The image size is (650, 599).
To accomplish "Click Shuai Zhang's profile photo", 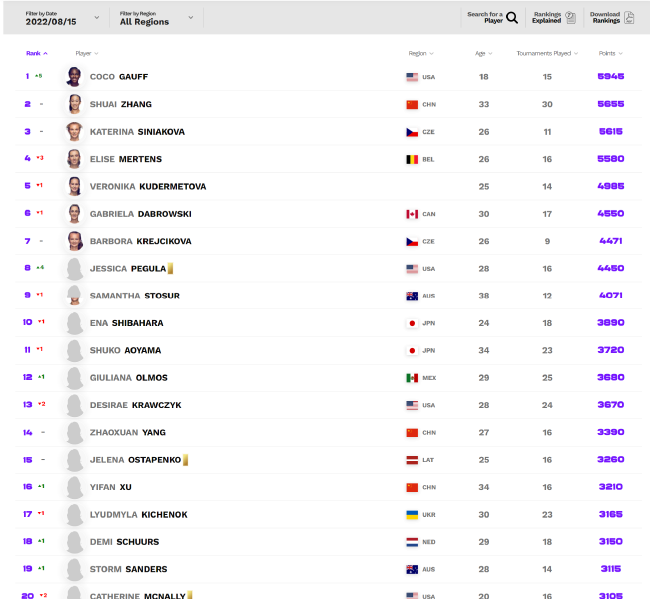I will coord(75,104).
